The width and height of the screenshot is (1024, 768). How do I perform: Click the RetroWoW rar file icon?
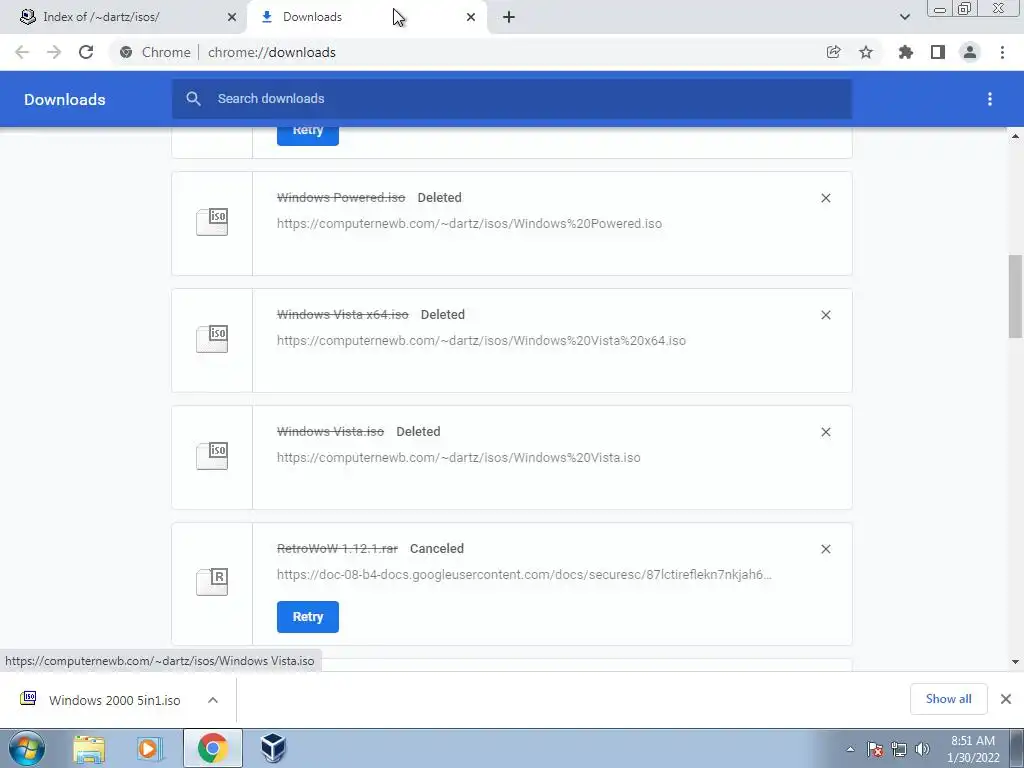click(x=212, y=581)
